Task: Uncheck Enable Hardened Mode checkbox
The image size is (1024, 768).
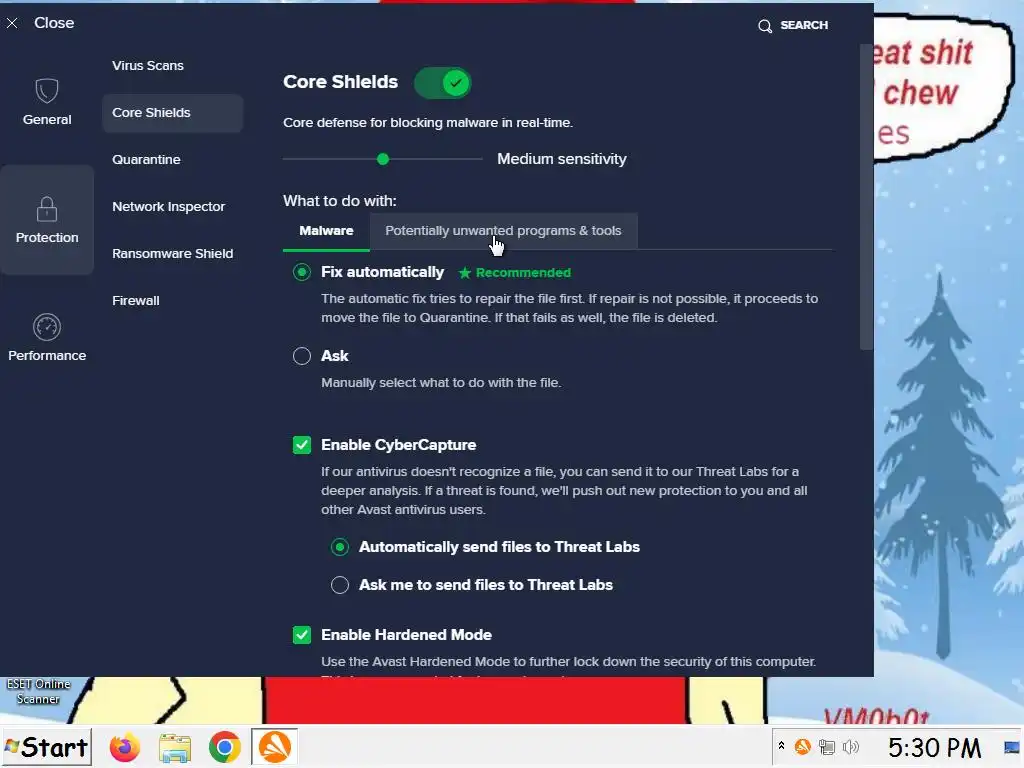Action: pyautogui.click(x=302, y=635)
